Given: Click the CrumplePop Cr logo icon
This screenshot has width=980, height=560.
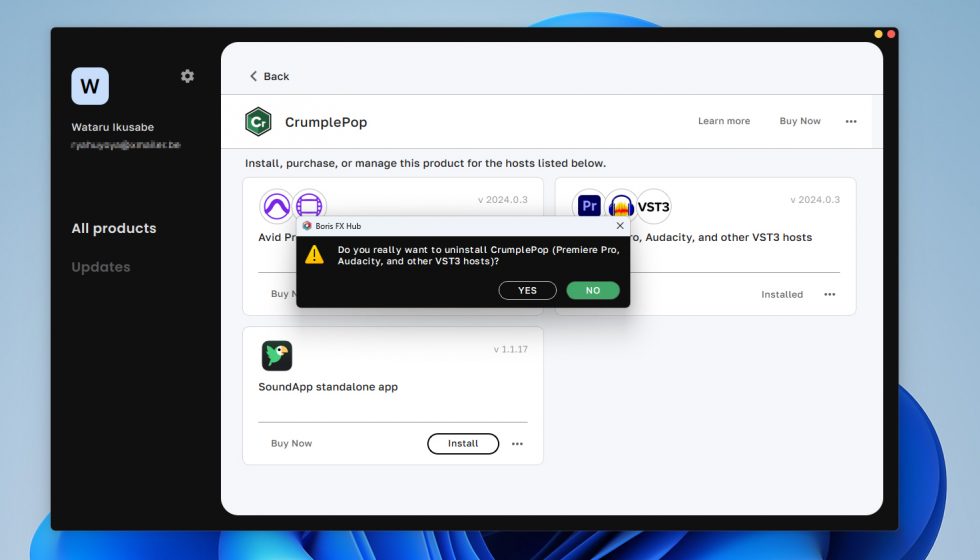Looking at the screenshot, I should click(258, 122).
